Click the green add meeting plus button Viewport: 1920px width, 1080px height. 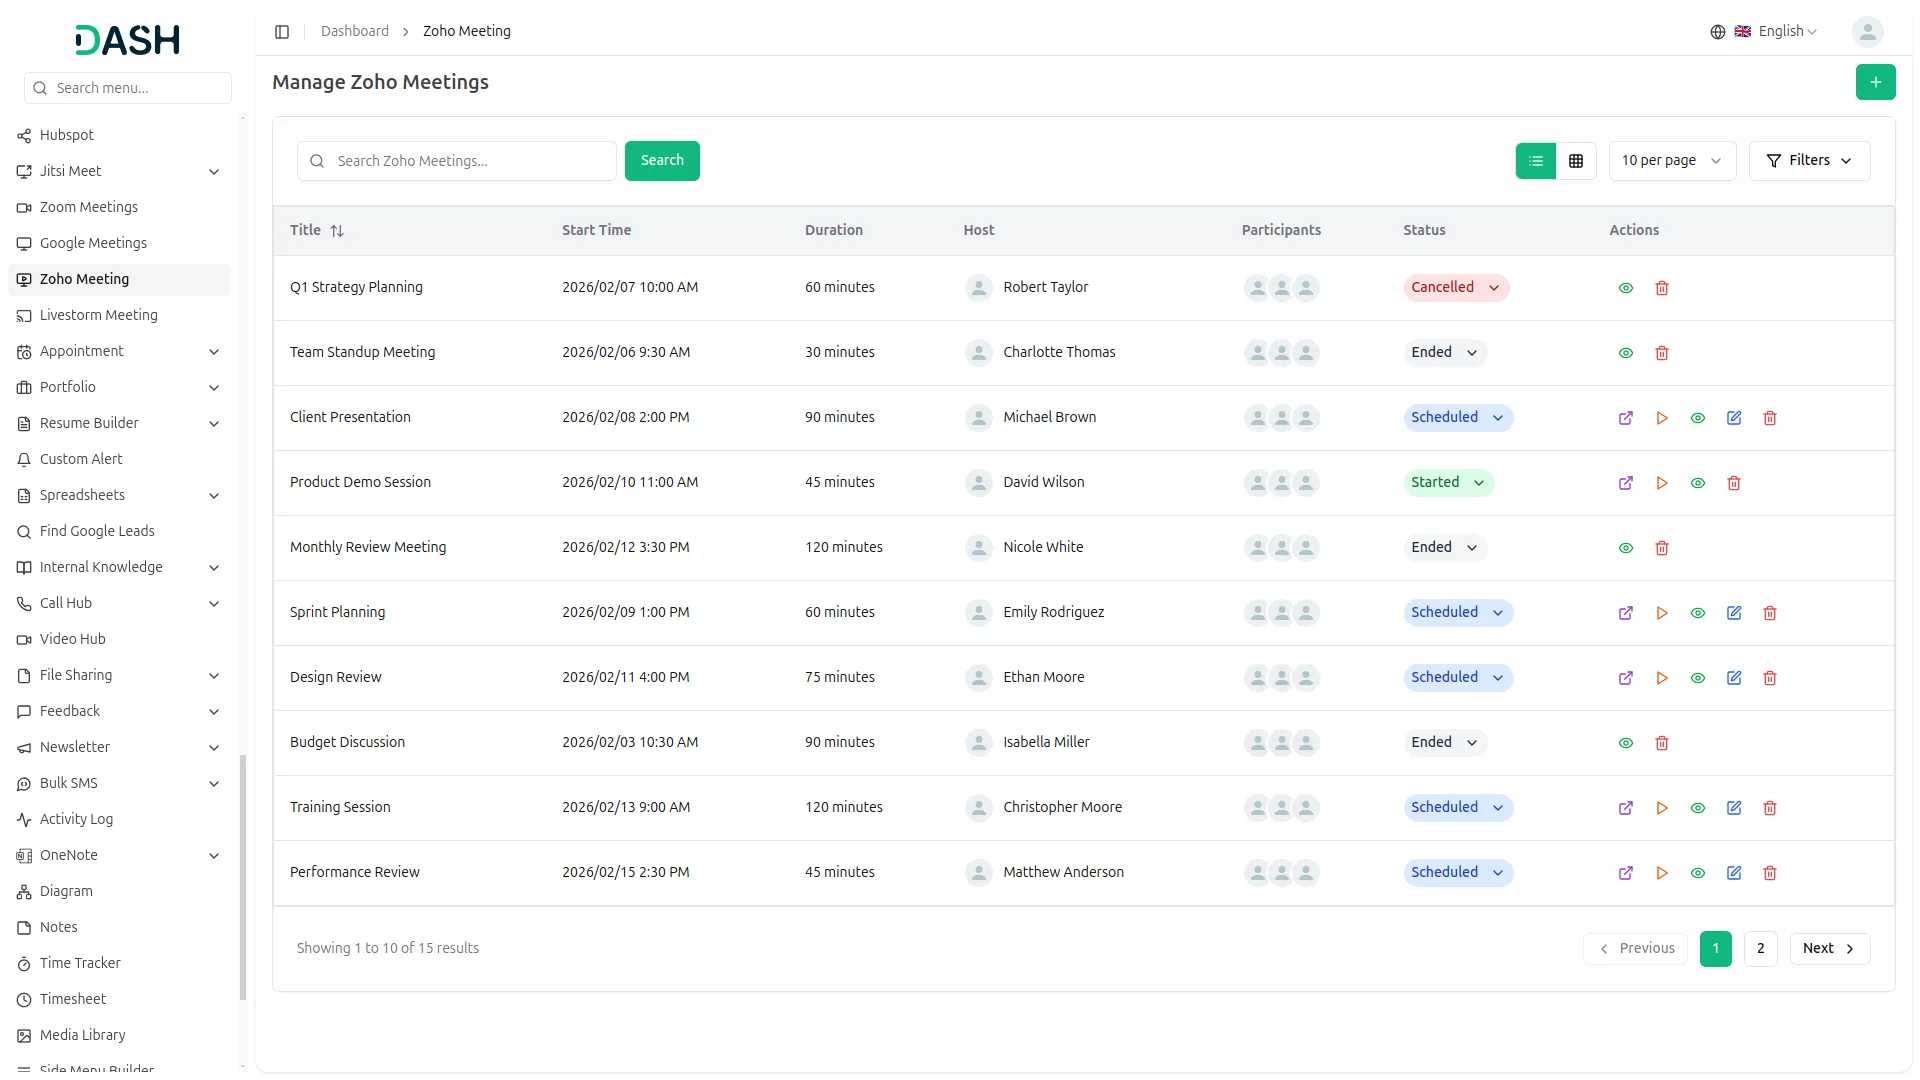click(1875, 82)
